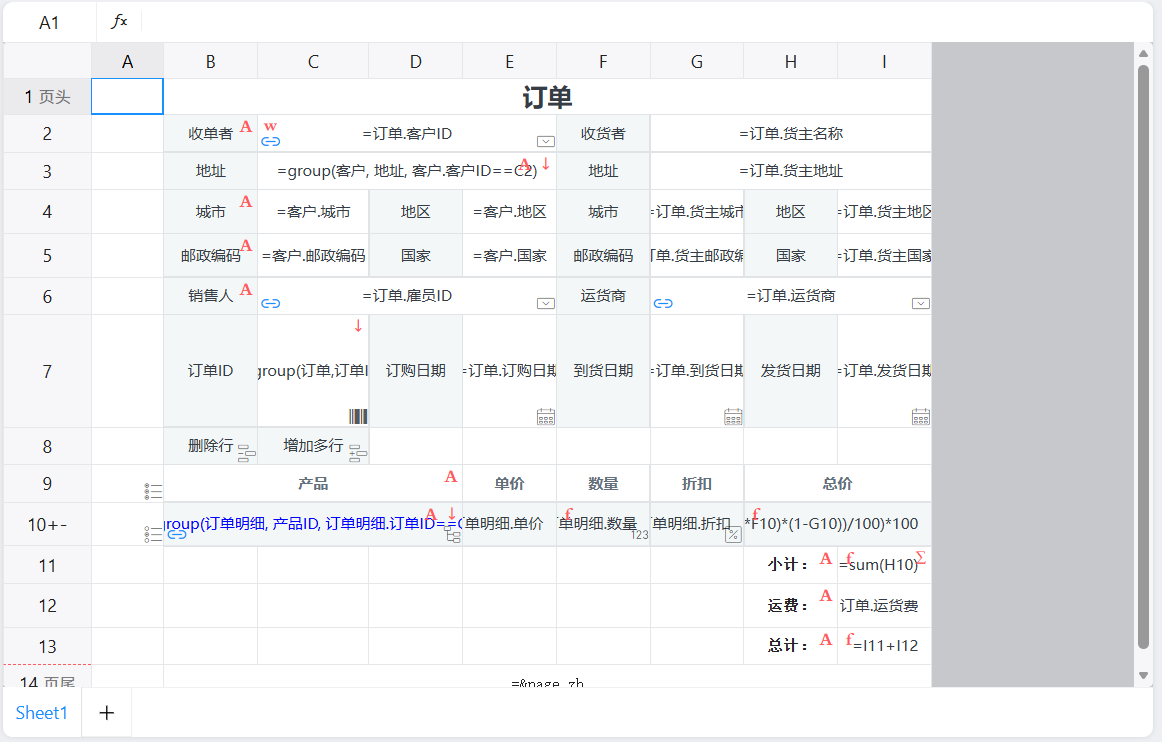This screenshot has height=742, width=1162.
Task: Click the calendar icon in 订单.到货日期 cell
Action: coord(733,417)
